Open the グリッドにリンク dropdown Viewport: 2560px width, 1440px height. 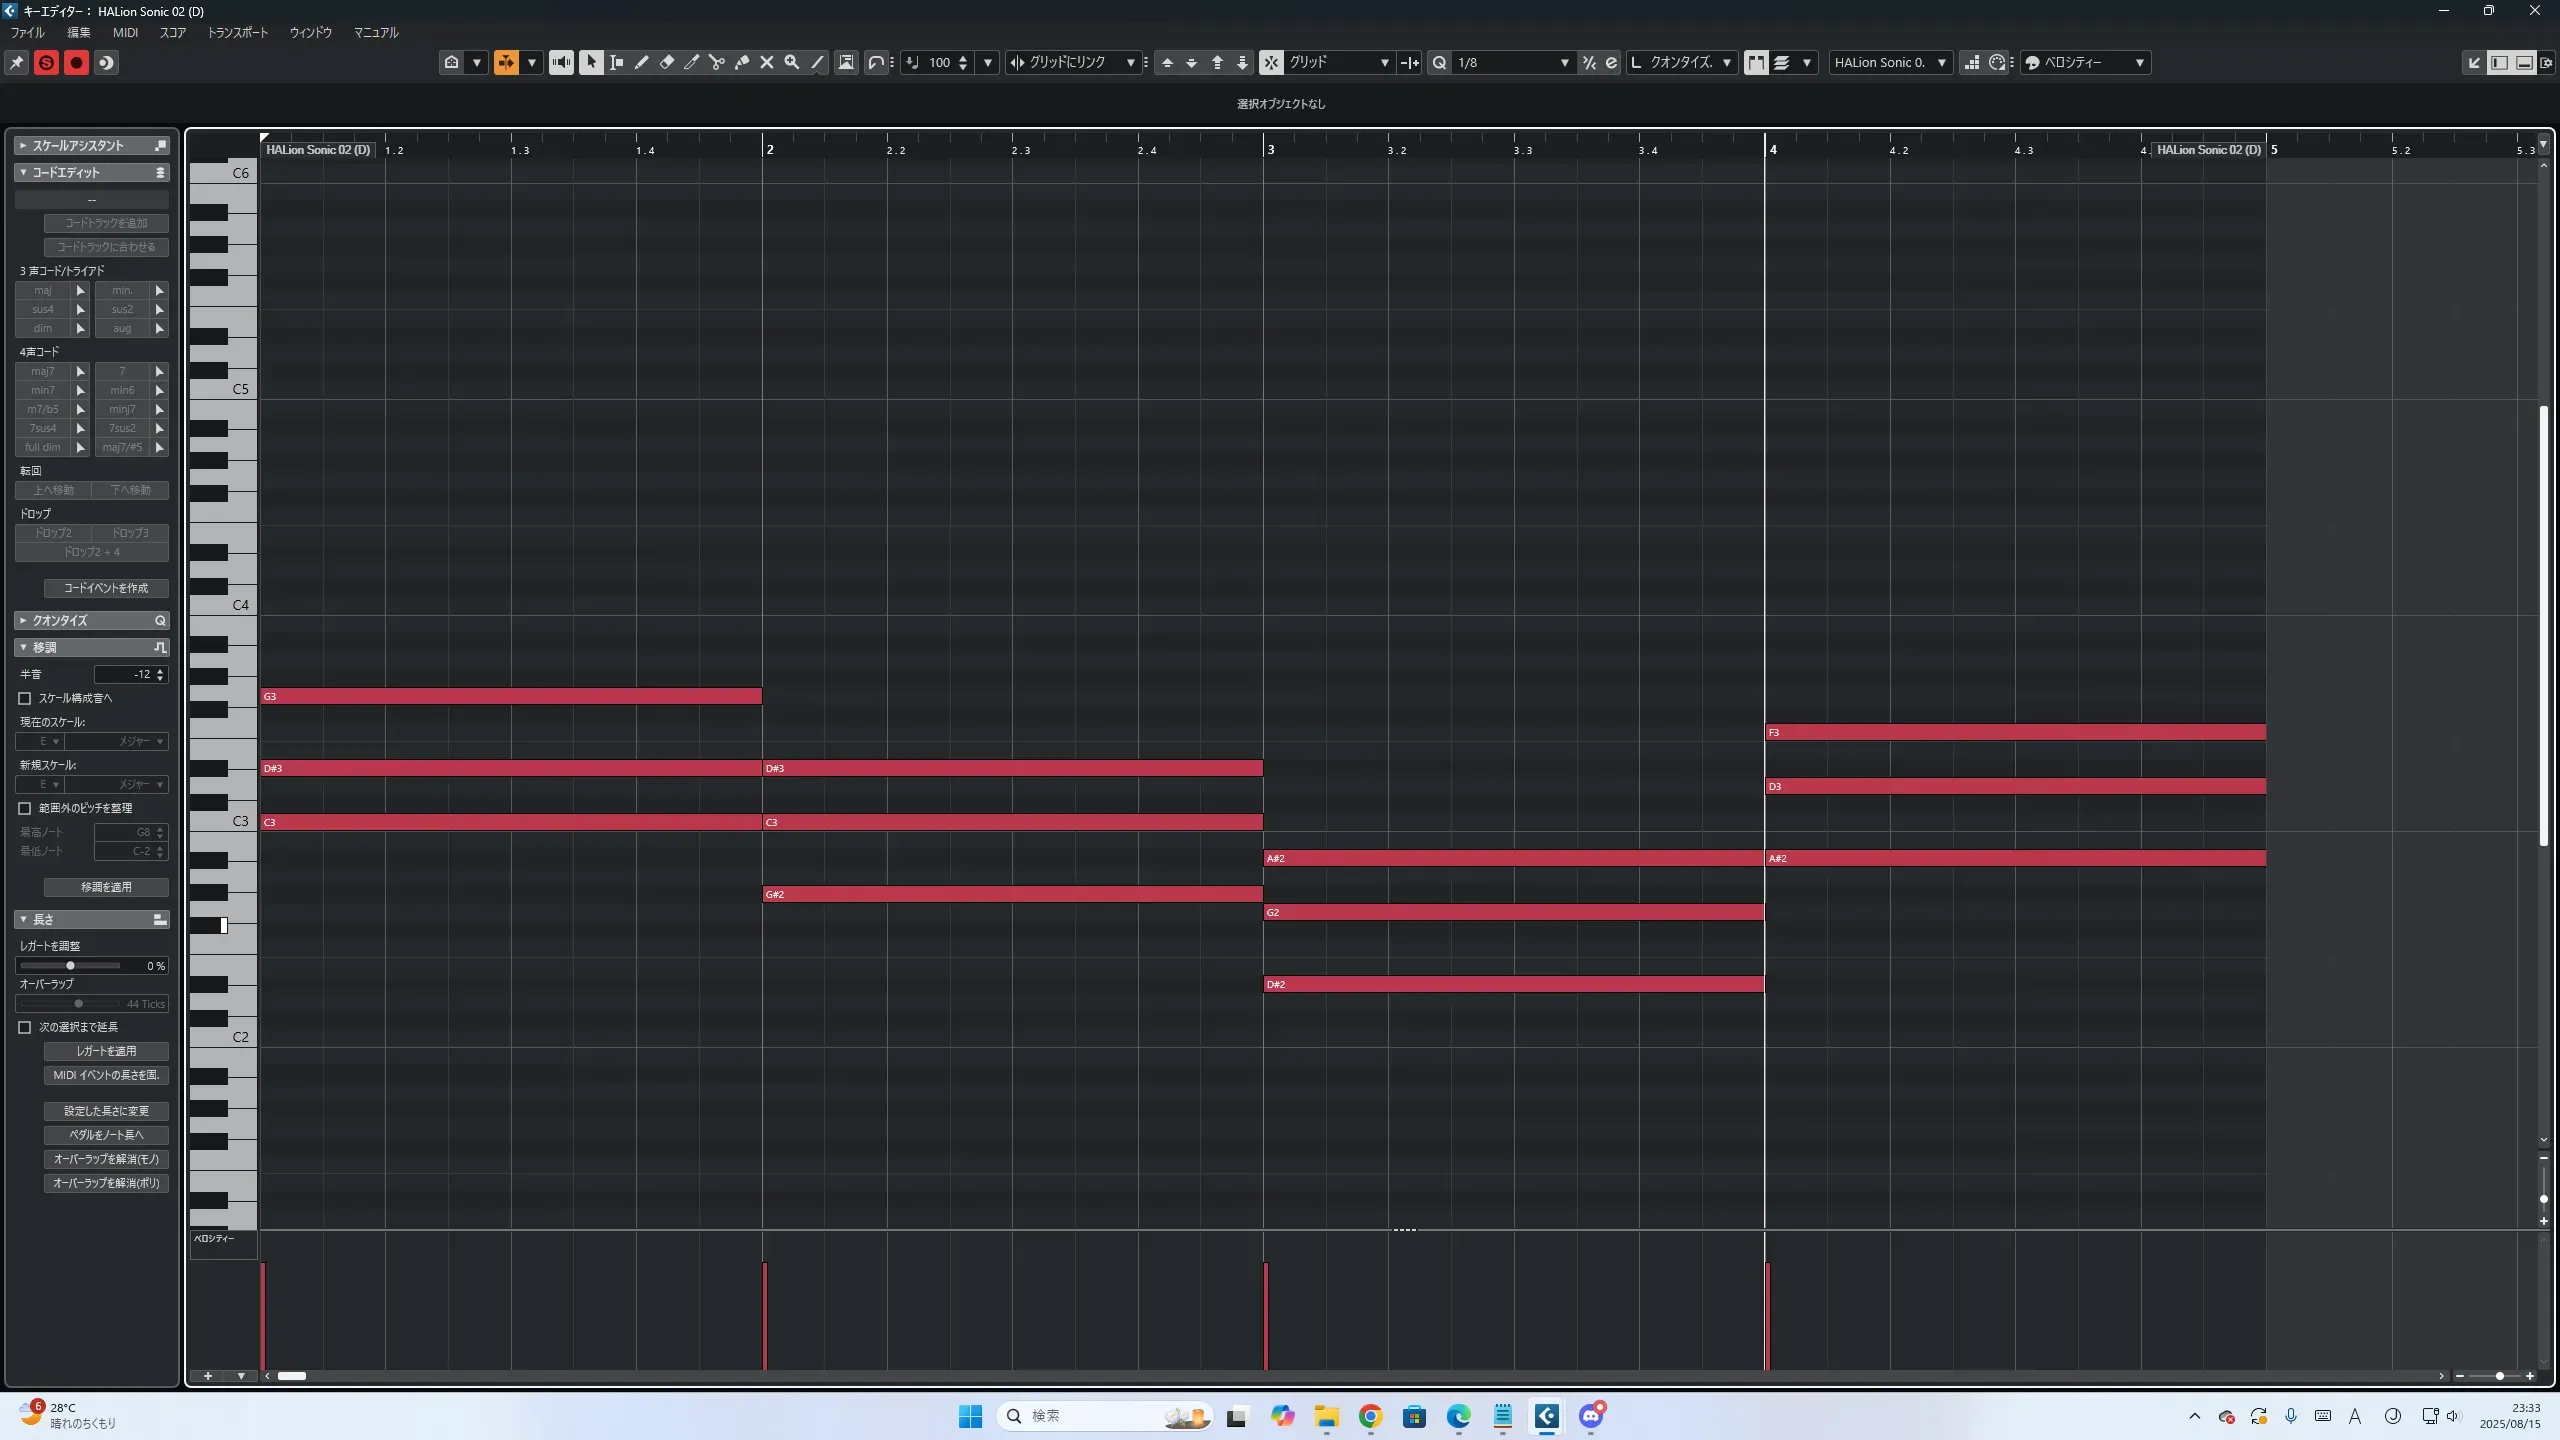tap(1130, 62)
